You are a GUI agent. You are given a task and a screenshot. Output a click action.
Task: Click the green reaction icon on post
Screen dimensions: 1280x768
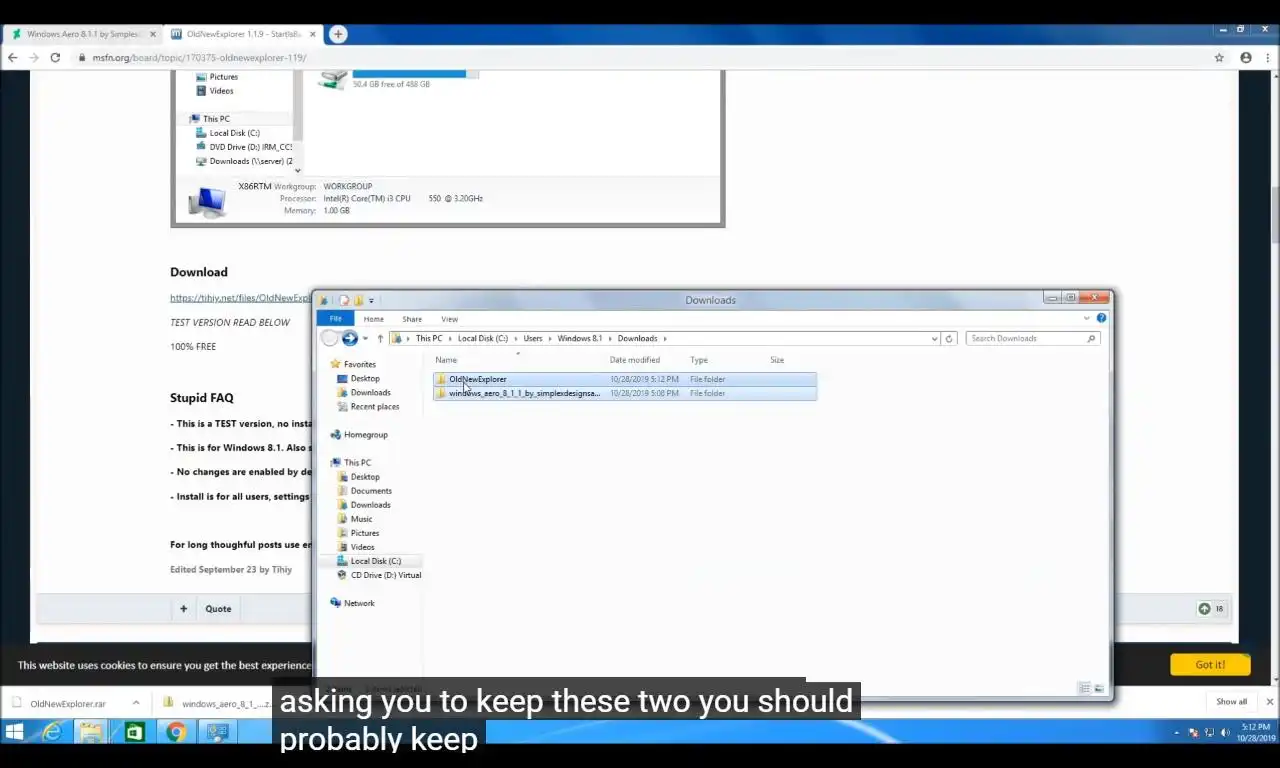(1205, 608)
